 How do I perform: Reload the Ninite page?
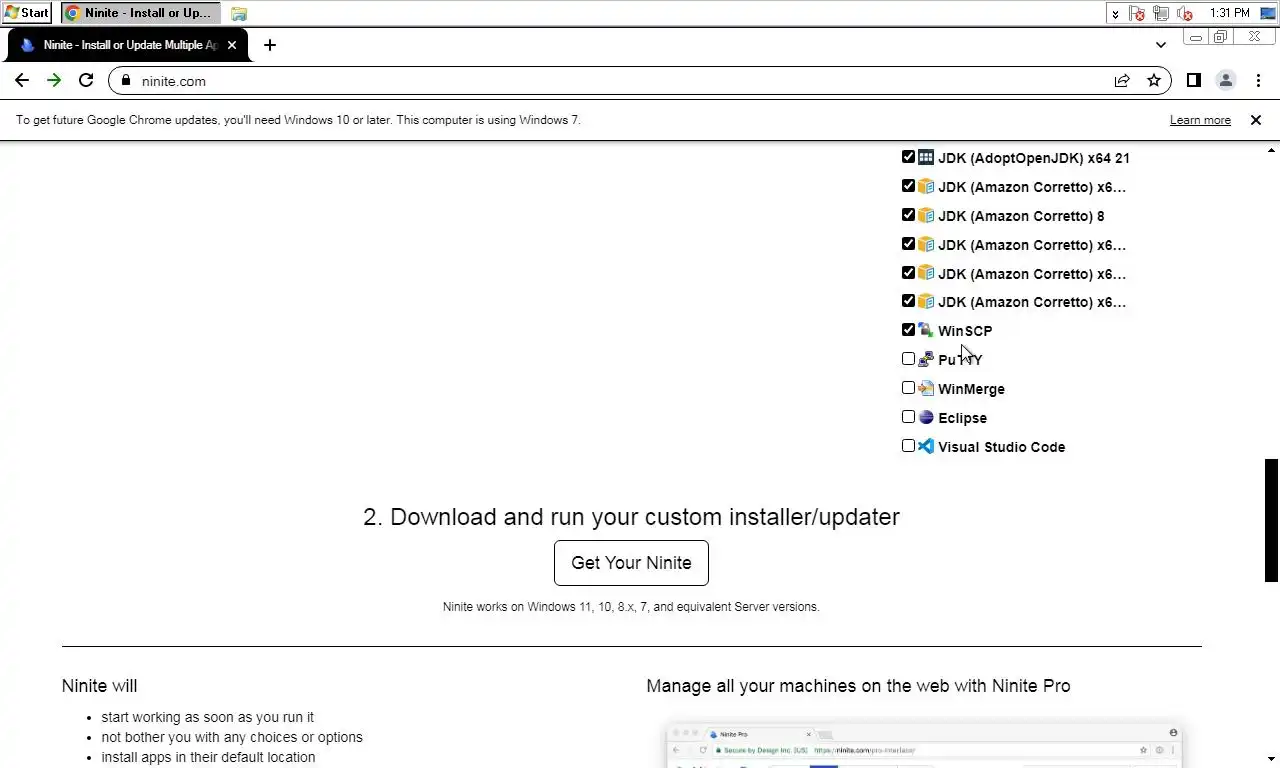86,80
